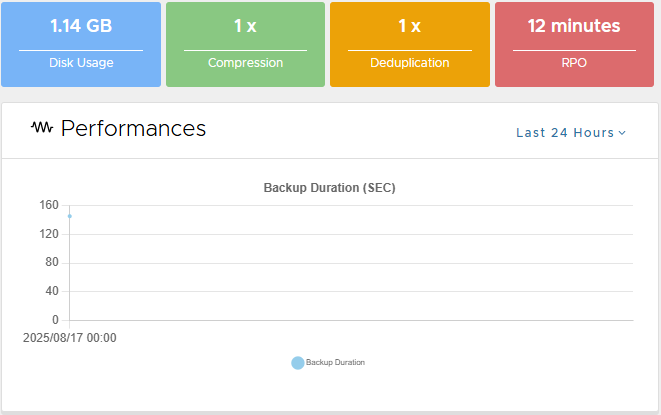Click the 1.14 GB disk usage value
The height and width of the screenshot is (415, 661).
81,26
